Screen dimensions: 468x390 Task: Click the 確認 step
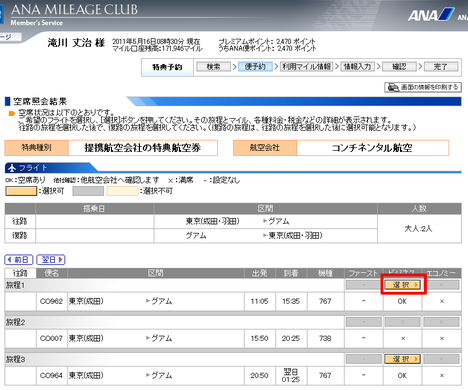(x=399, y=67)
